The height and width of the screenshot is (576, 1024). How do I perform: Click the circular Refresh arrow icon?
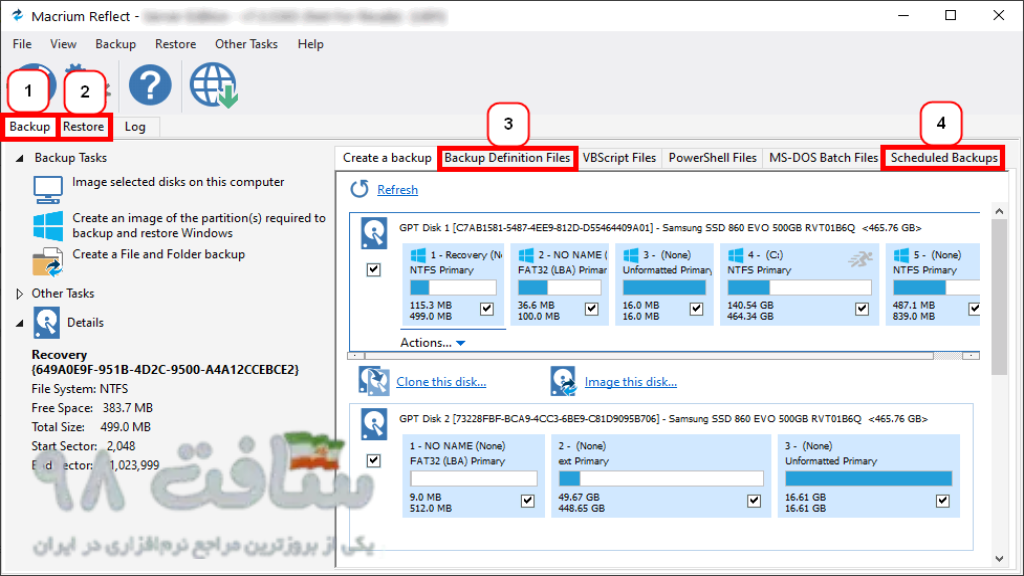click(x=359, y=189)
